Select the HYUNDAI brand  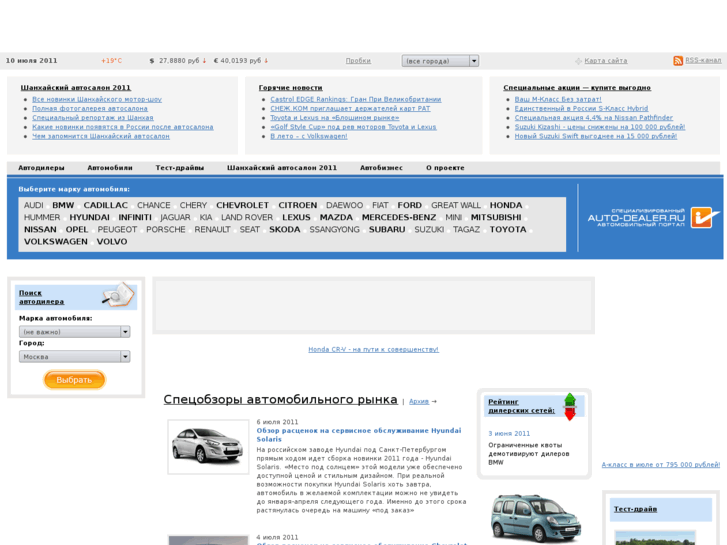89,217
